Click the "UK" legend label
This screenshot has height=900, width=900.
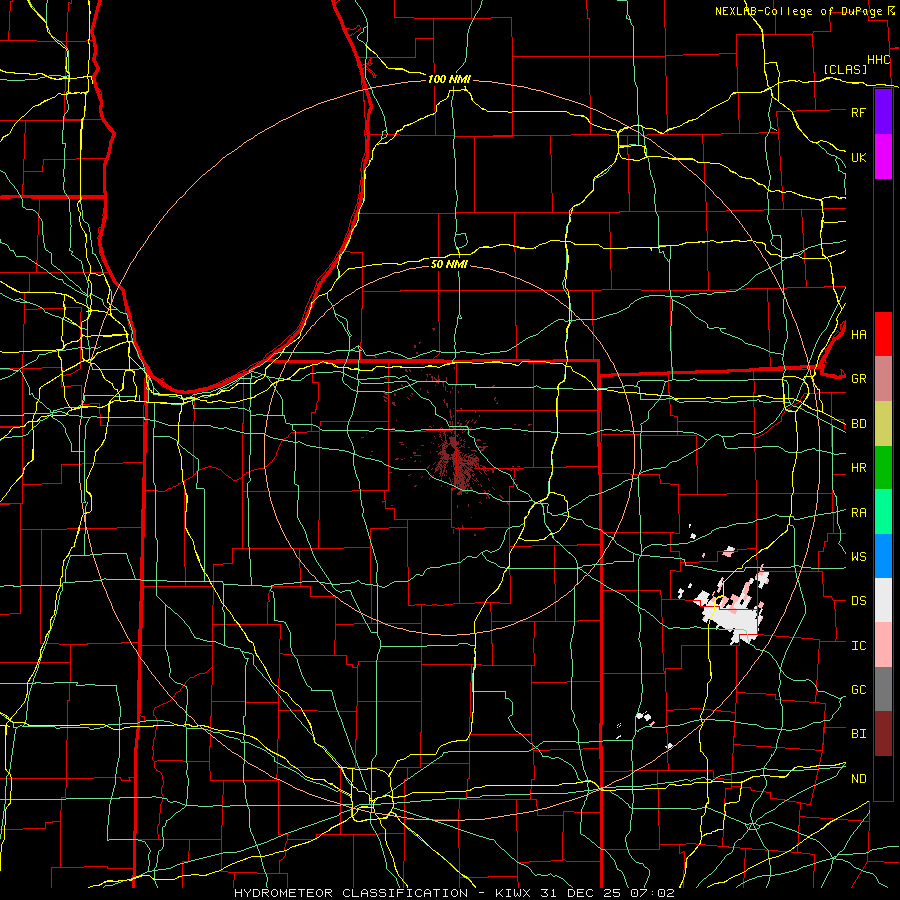[x=858, y=157]
